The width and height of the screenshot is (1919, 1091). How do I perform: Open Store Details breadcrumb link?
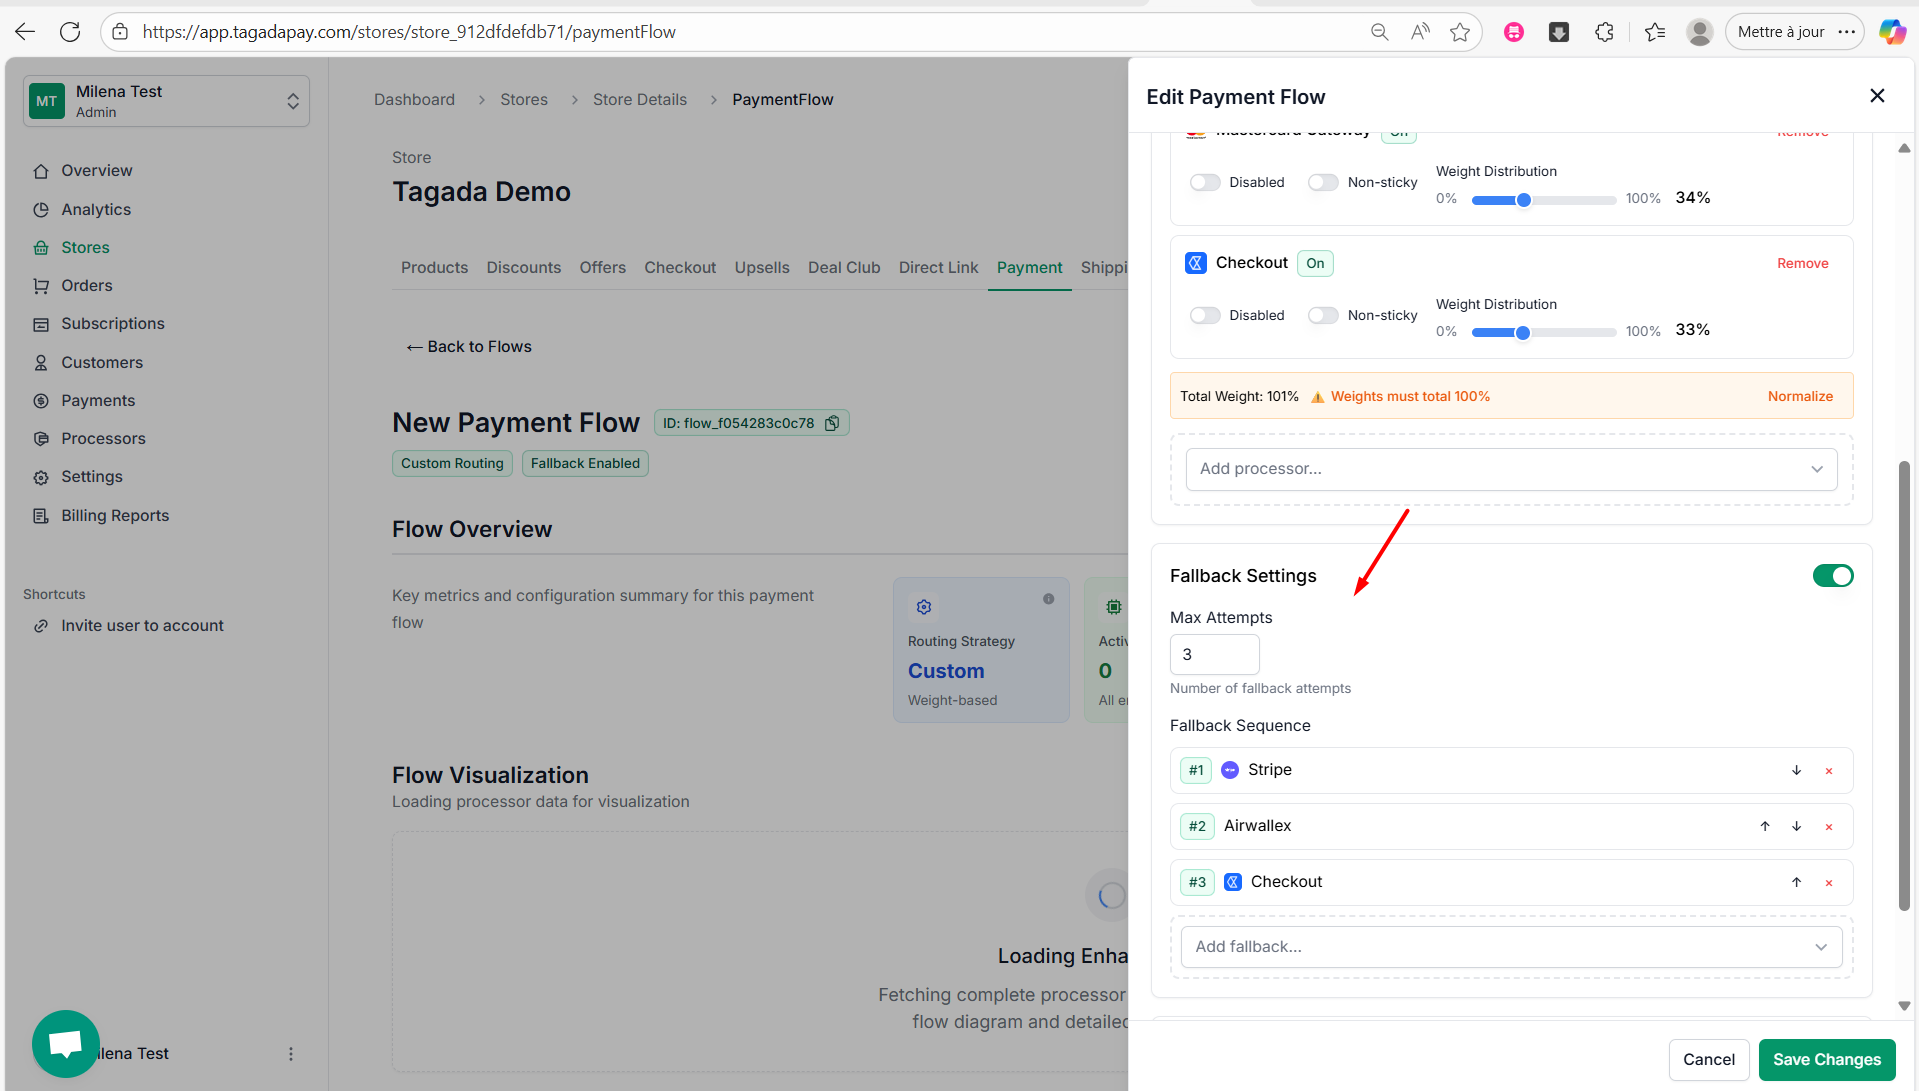point(639,100)
